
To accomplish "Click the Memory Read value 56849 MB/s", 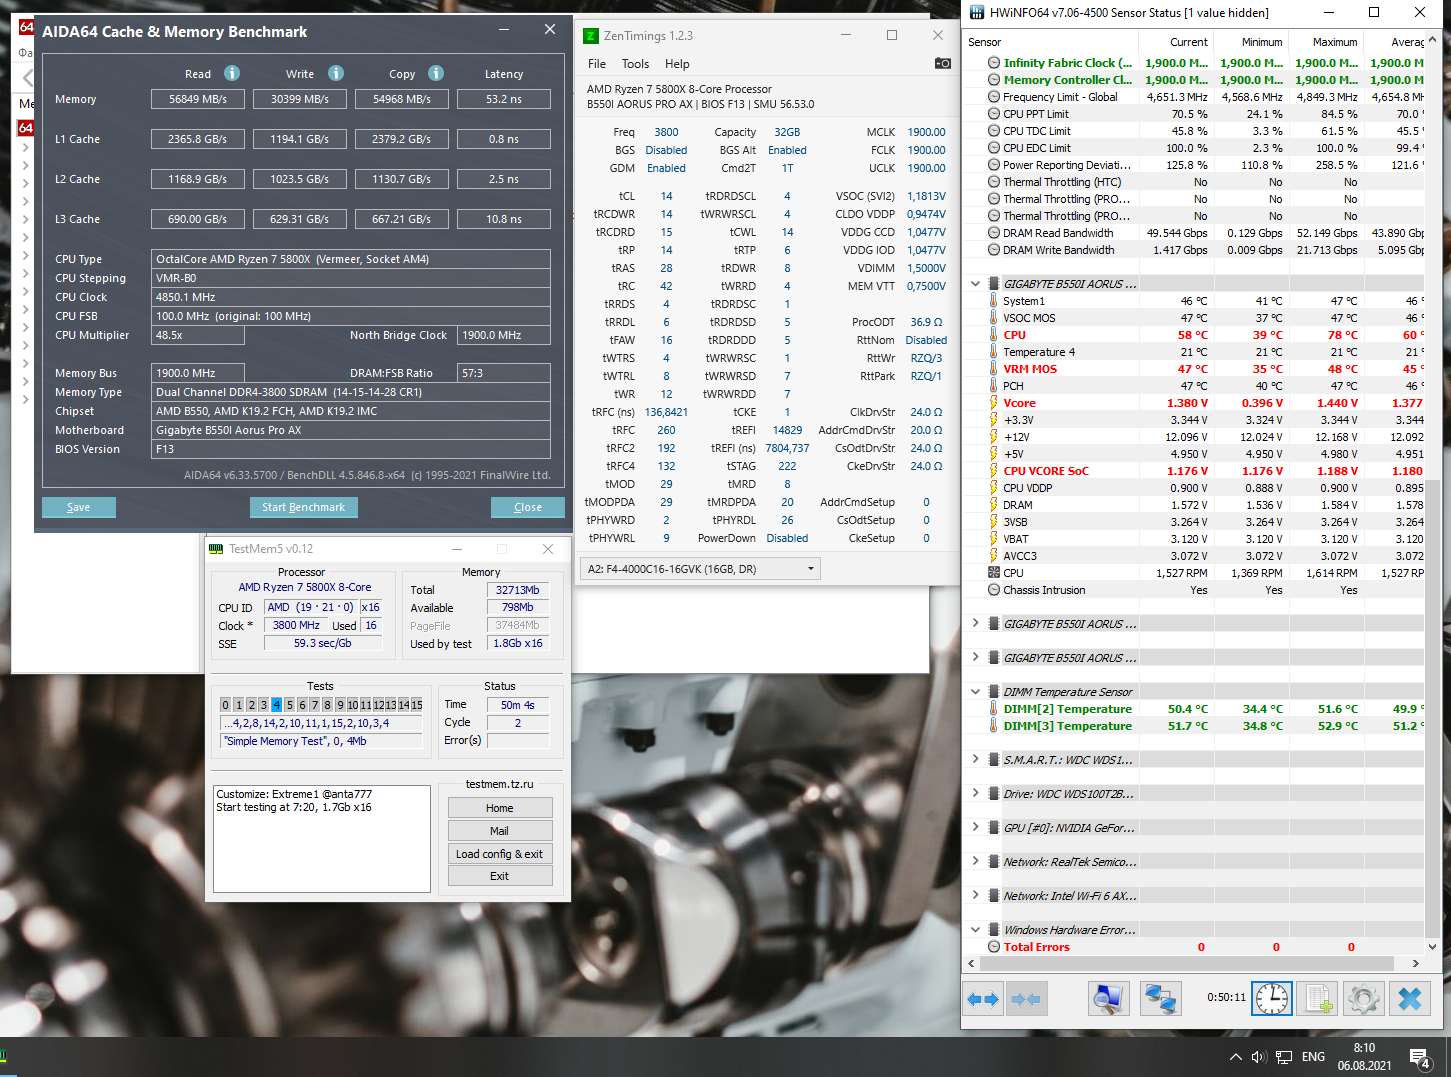I will [198, 99].
